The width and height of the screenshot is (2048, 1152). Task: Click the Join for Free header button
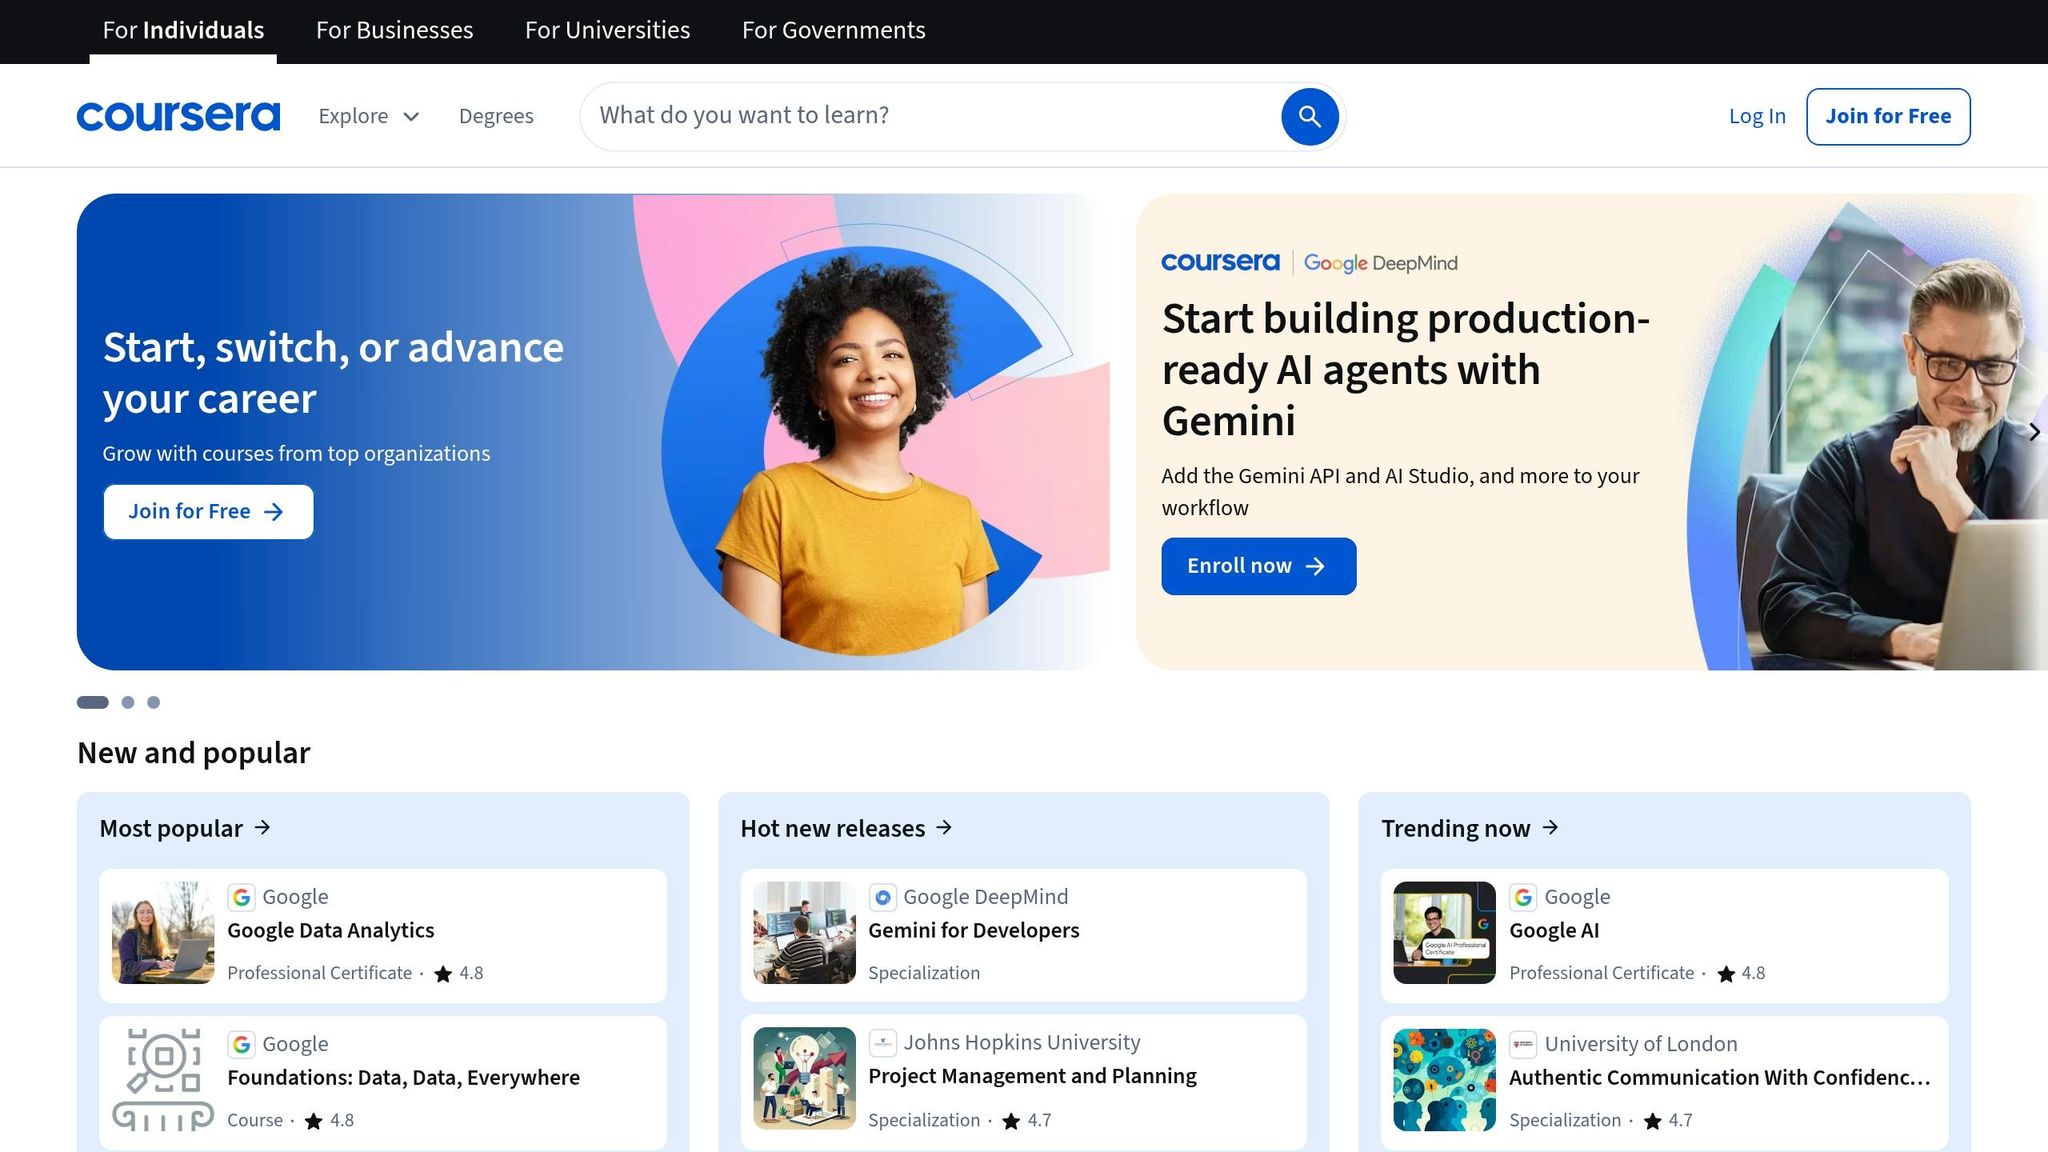tap(1888, 115)
